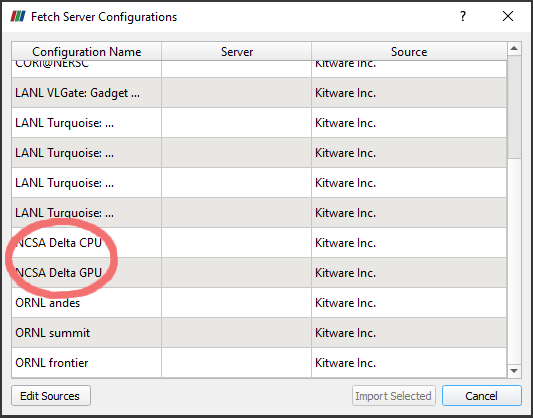Open the help question mark button

coord(463,16)
